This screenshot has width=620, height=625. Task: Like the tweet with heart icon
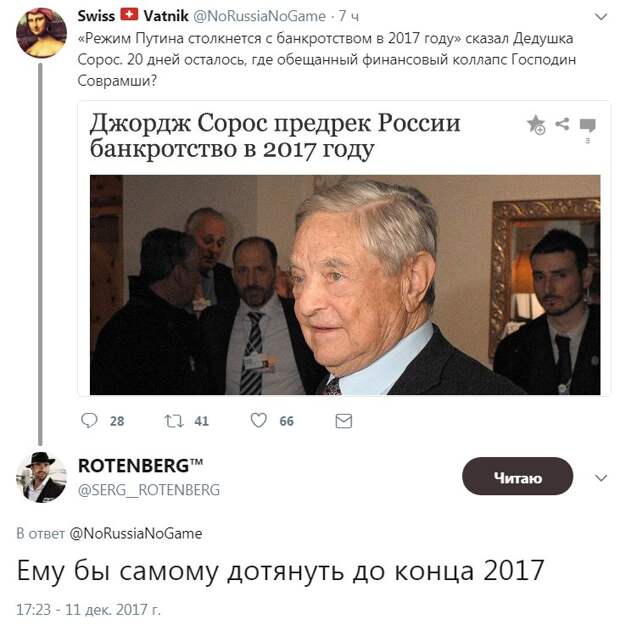258,421
